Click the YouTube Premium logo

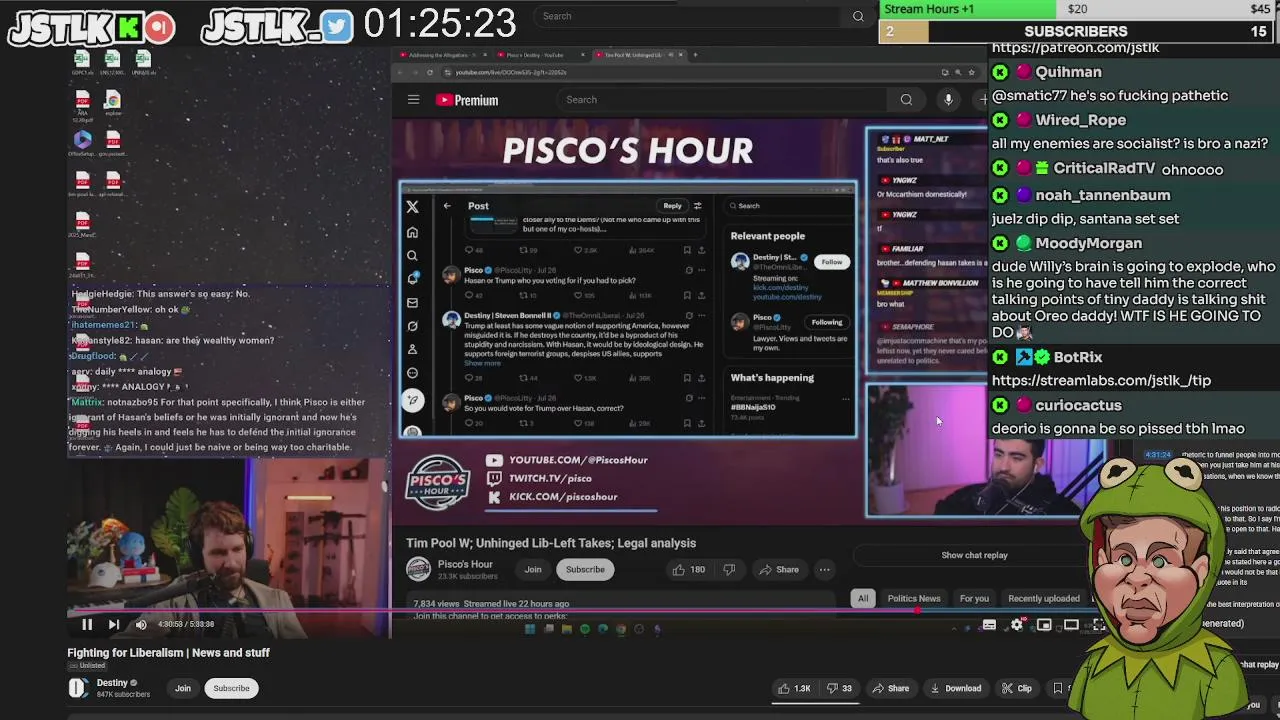(467, 100)
